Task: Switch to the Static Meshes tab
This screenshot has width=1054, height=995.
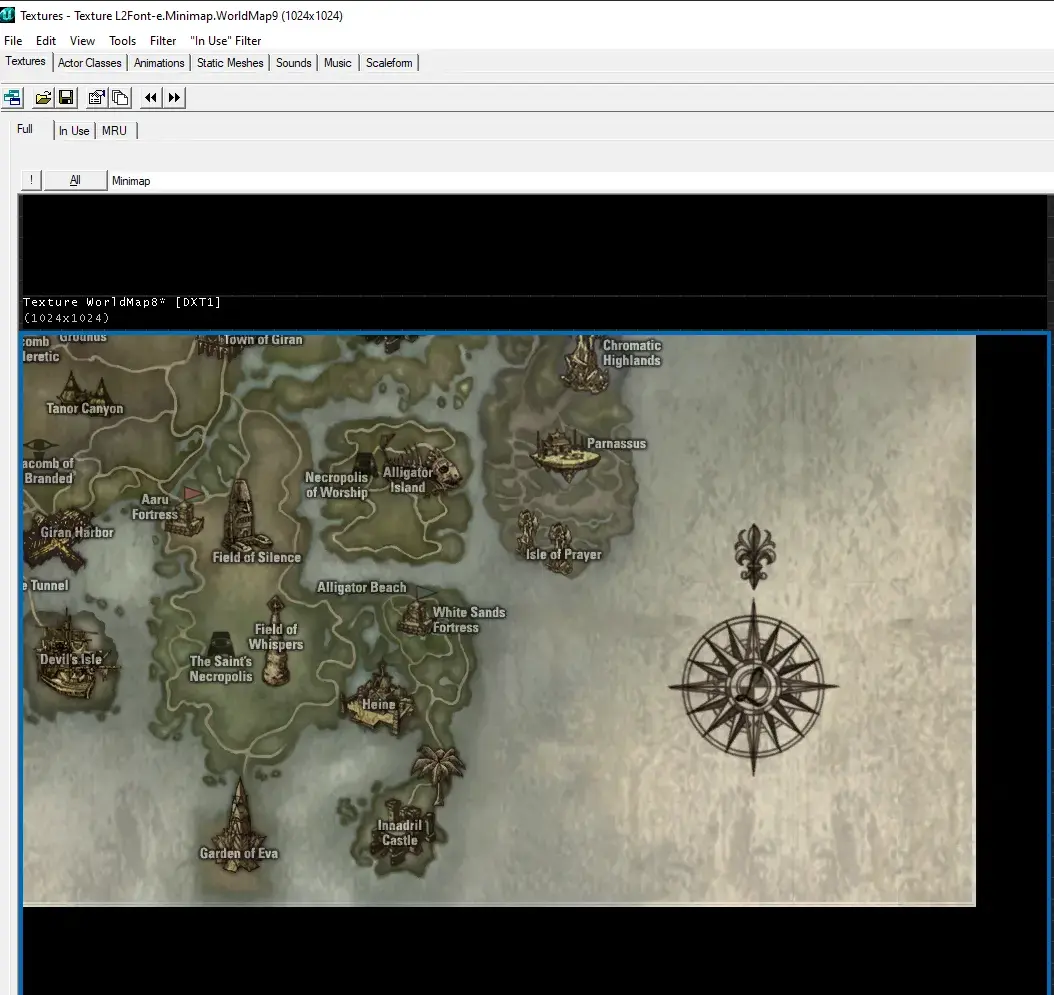Action: tap(230, 63)
